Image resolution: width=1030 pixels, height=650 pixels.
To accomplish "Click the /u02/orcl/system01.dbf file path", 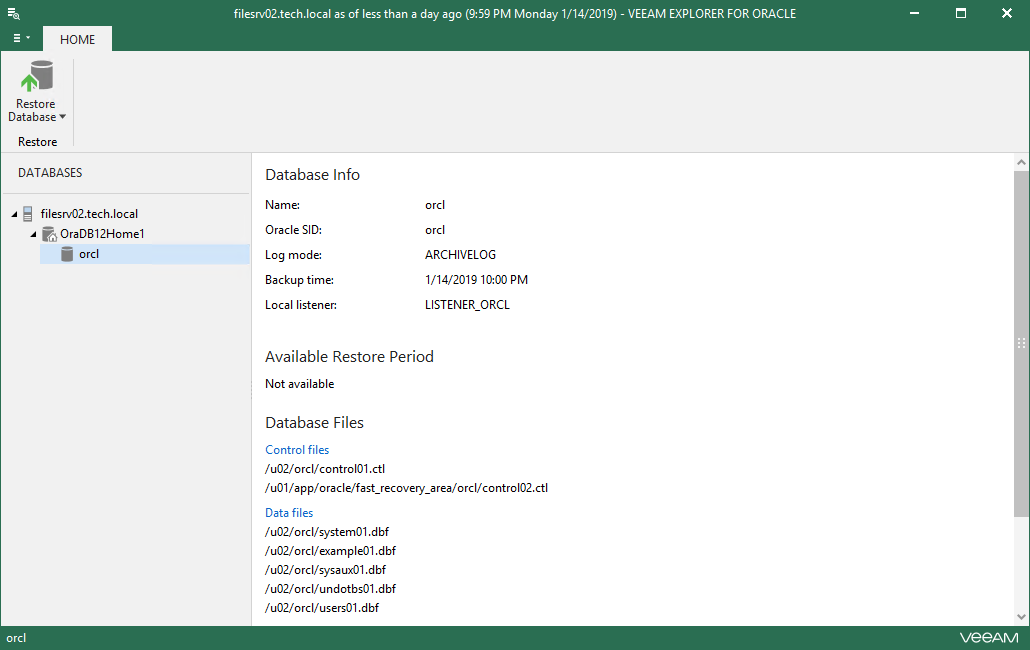I will (327, 532).
